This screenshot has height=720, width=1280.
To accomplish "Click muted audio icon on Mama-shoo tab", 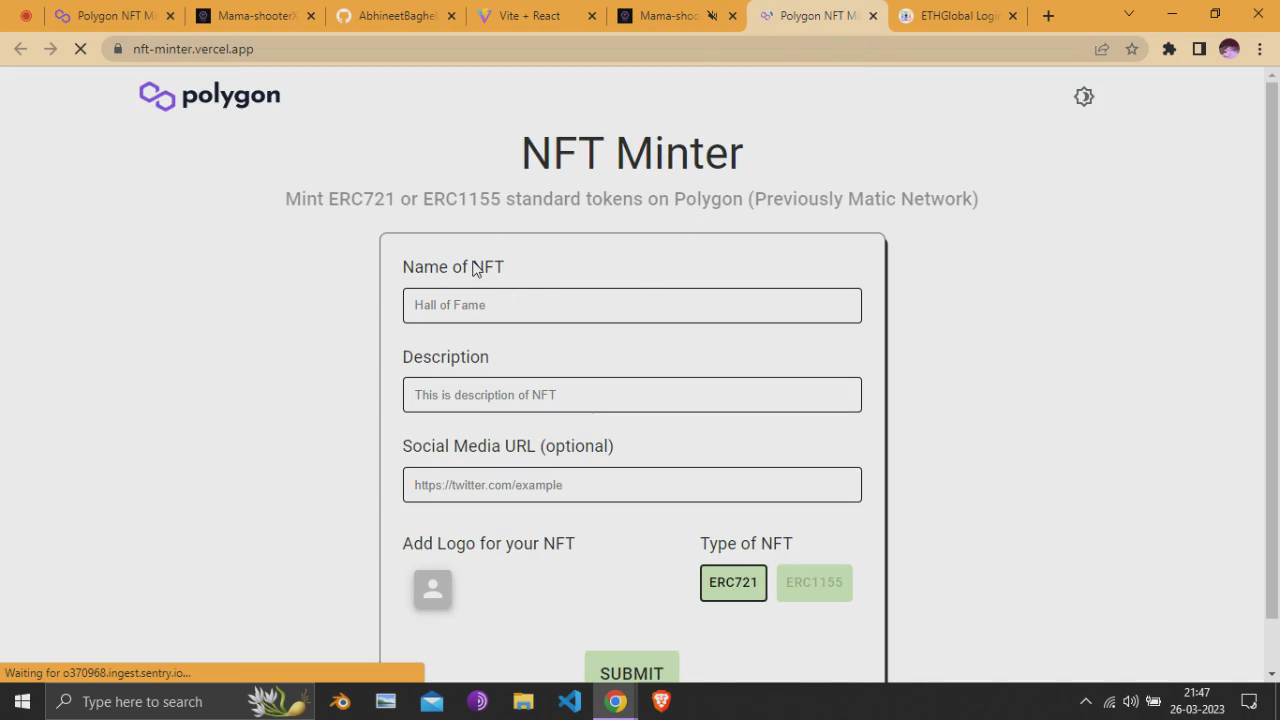I will point(712,16).
